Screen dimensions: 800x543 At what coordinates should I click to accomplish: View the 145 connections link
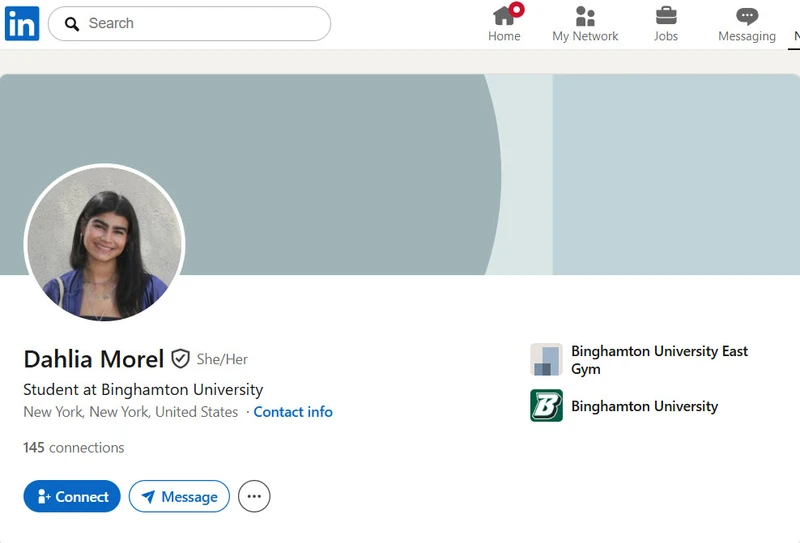point(73,448)
